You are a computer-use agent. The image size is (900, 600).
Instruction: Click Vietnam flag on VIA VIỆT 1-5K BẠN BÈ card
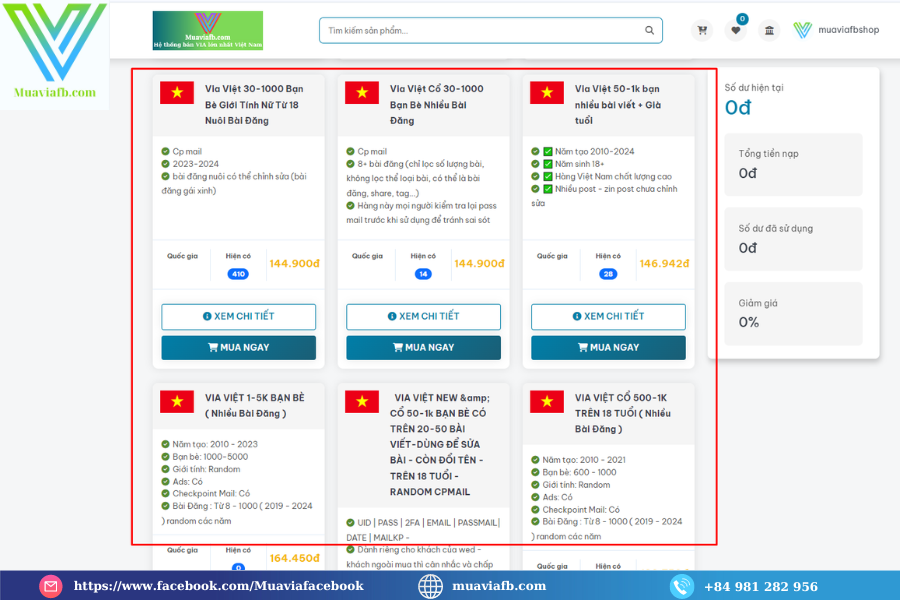point(177,401)
